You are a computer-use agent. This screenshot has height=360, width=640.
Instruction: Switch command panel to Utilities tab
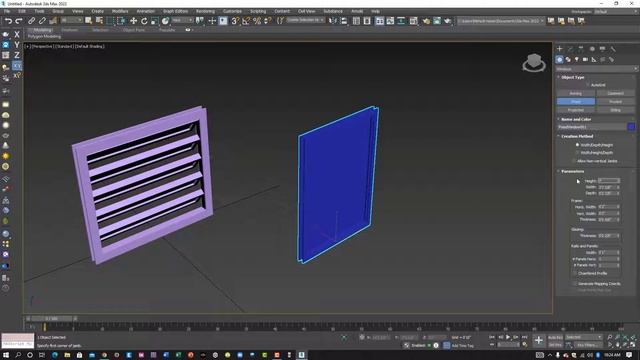click(x=613, y=49)
